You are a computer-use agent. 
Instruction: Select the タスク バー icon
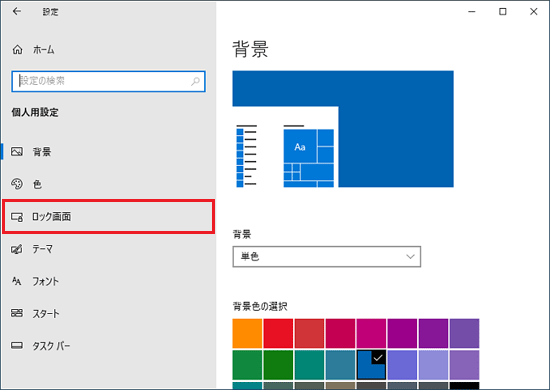click(x=17, y=345)
